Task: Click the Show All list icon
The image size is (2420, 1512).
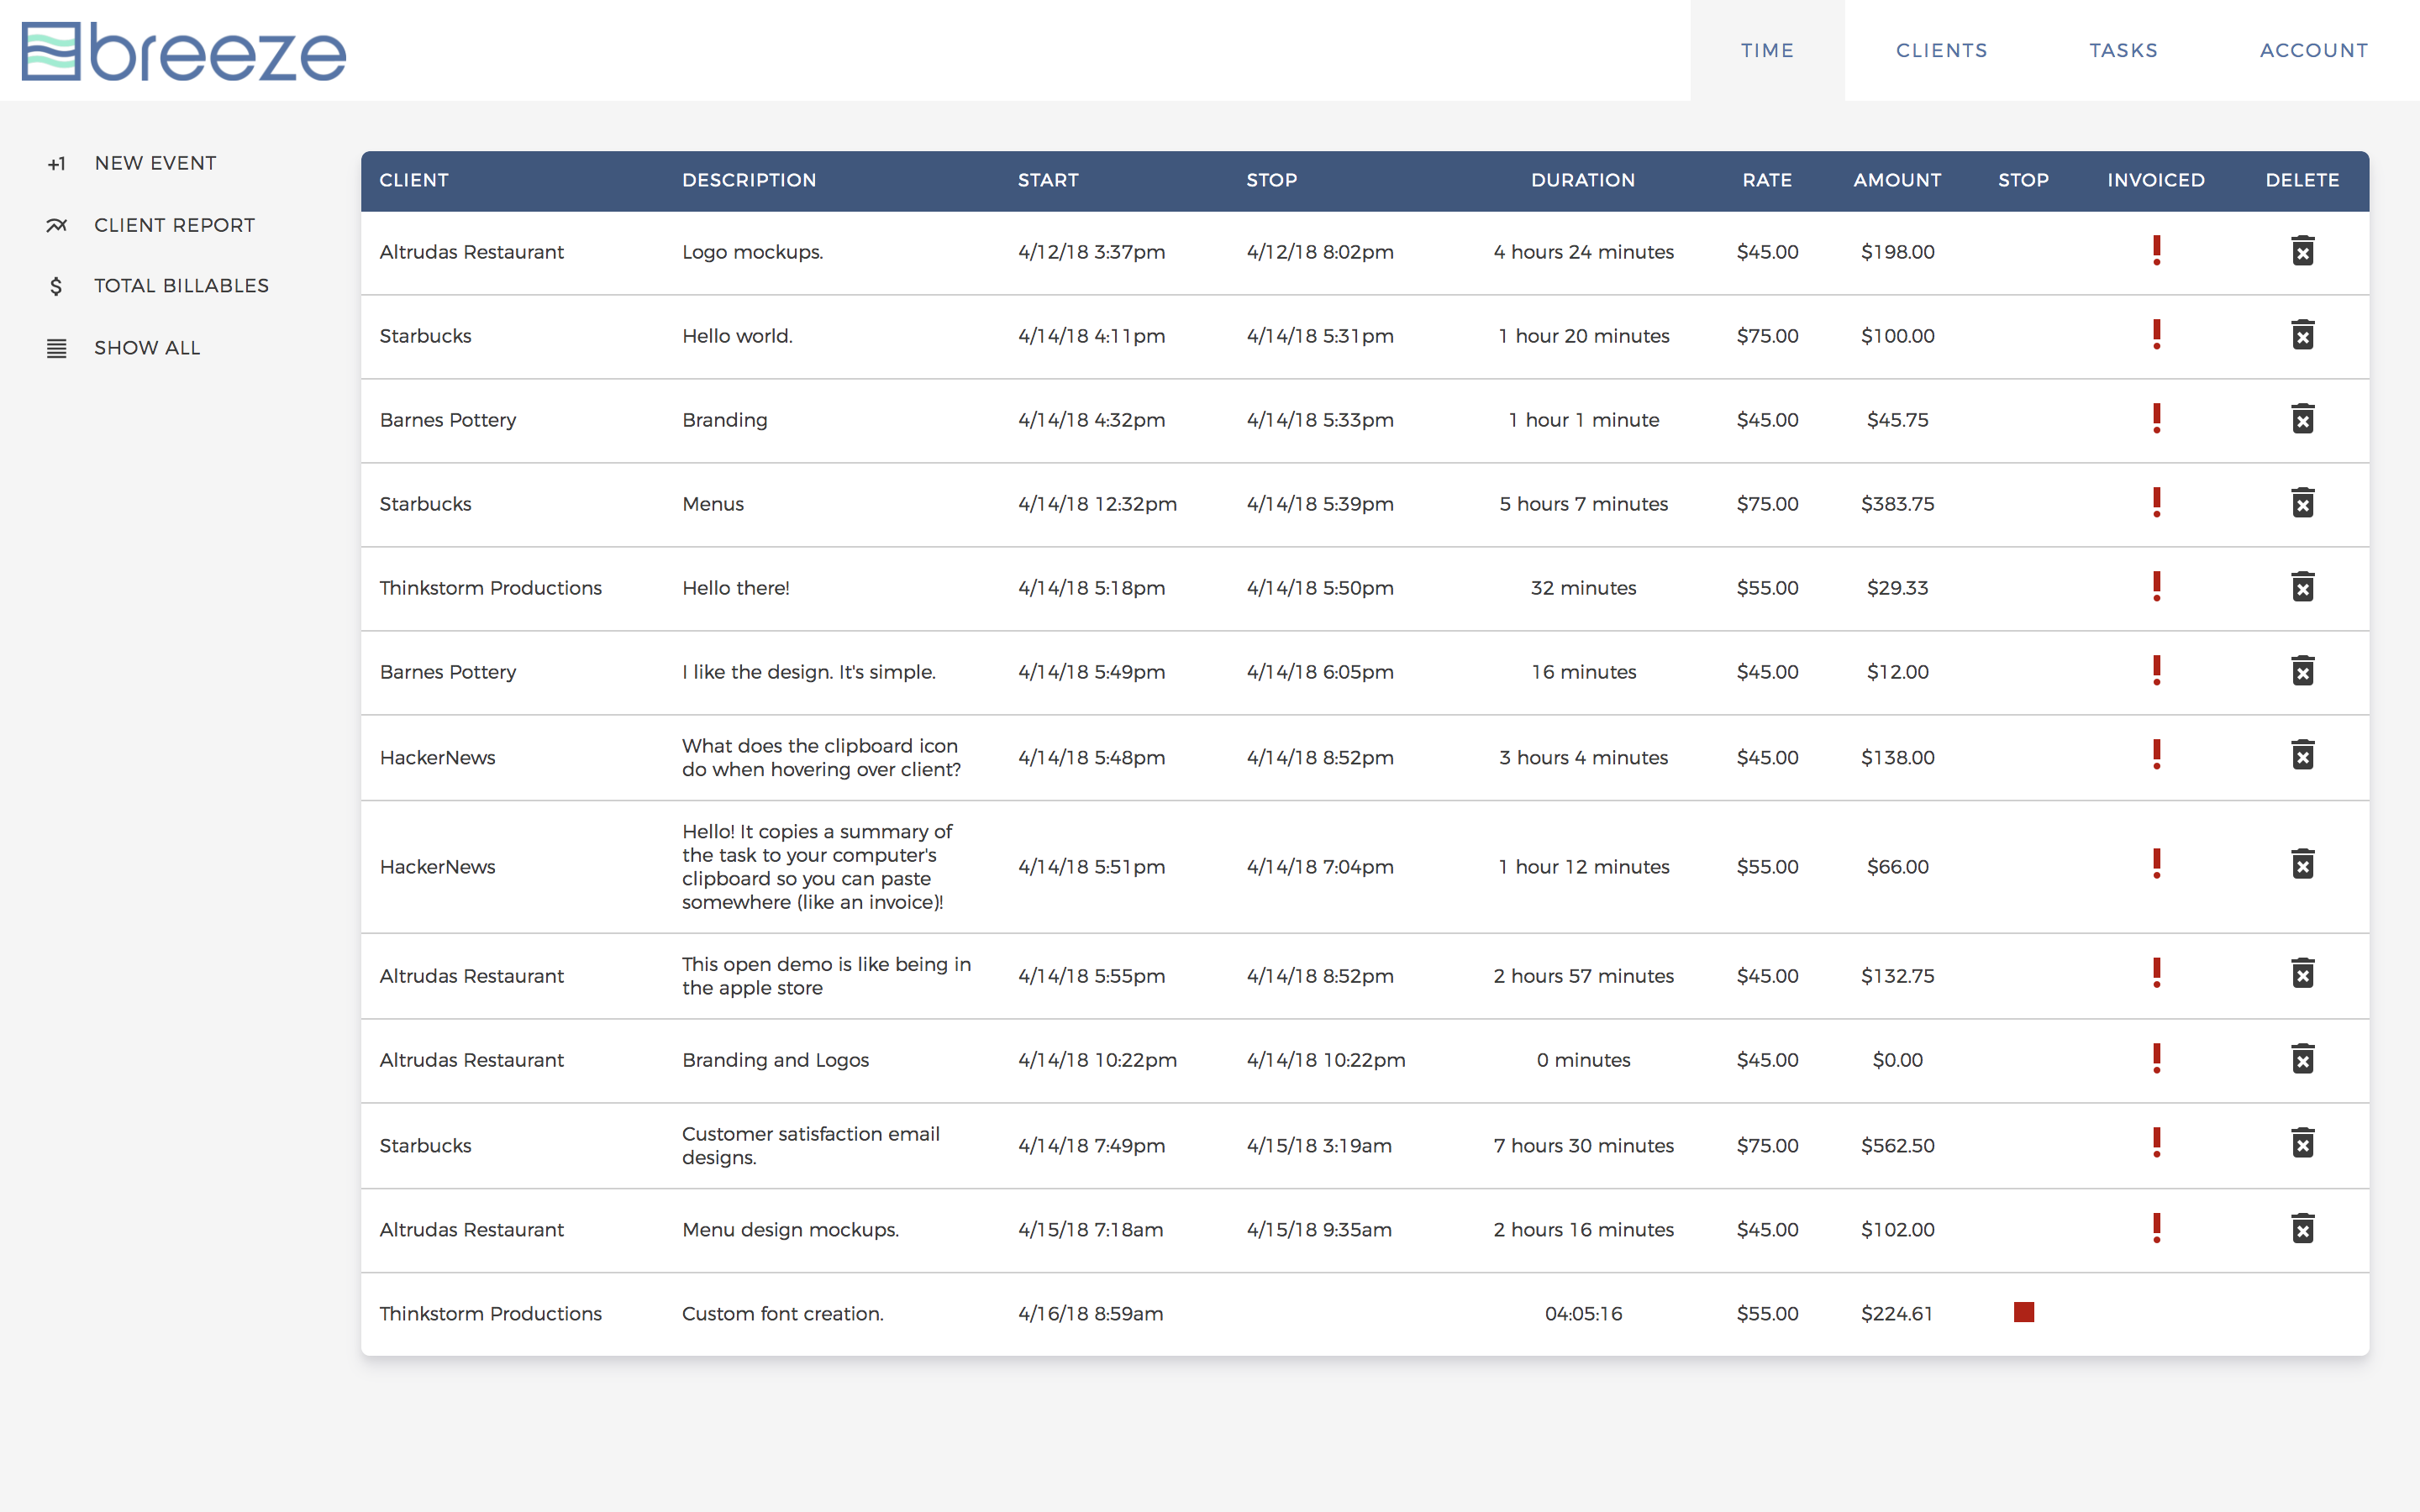Action: tap(56, 349)
